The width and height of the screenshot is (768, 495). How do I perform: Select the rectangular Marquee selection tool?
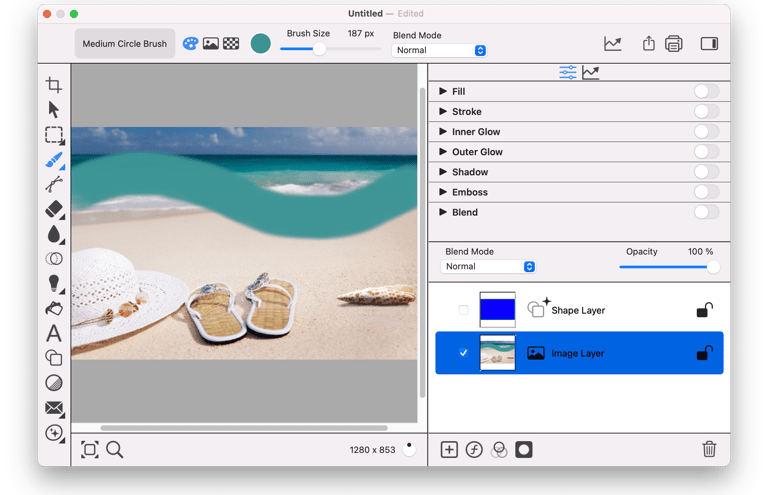[54, 135]
